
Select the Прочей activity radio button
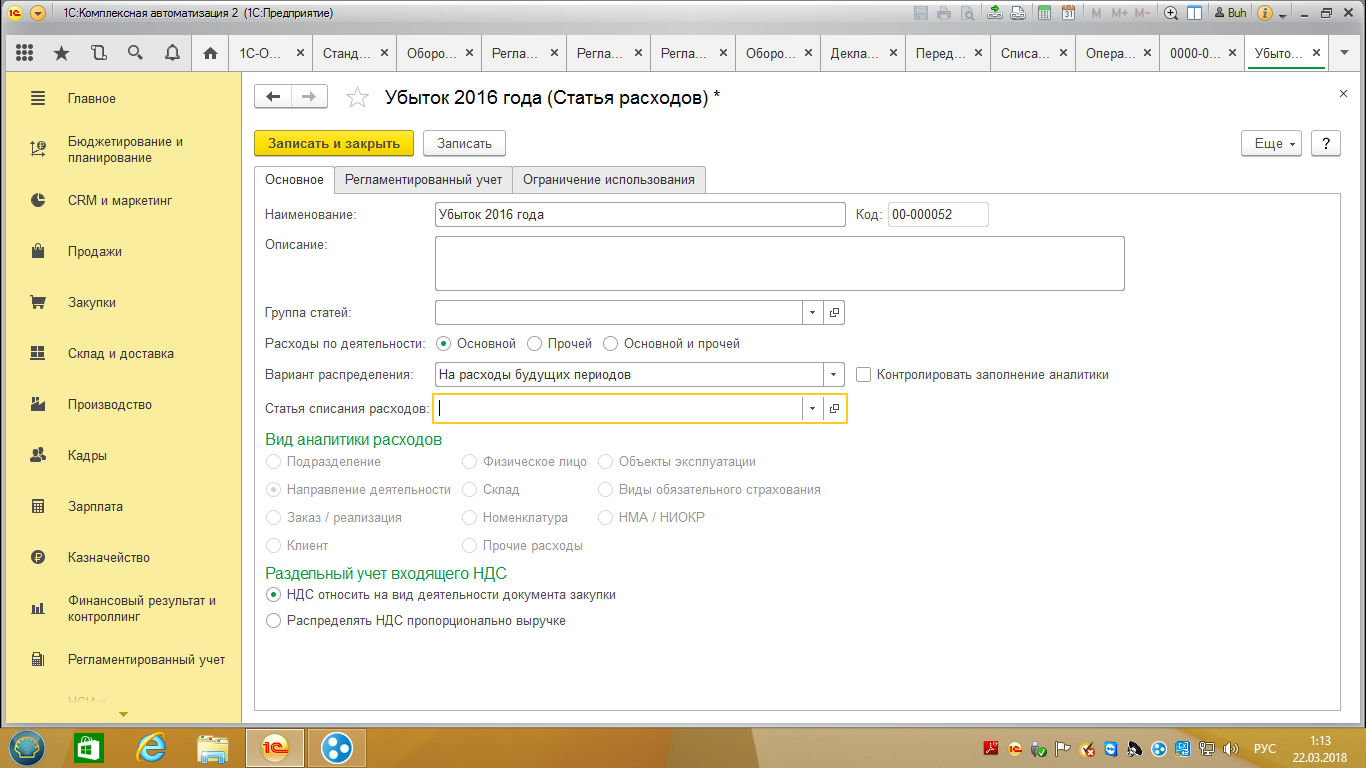pyautogui.click(x=534, y=344)
